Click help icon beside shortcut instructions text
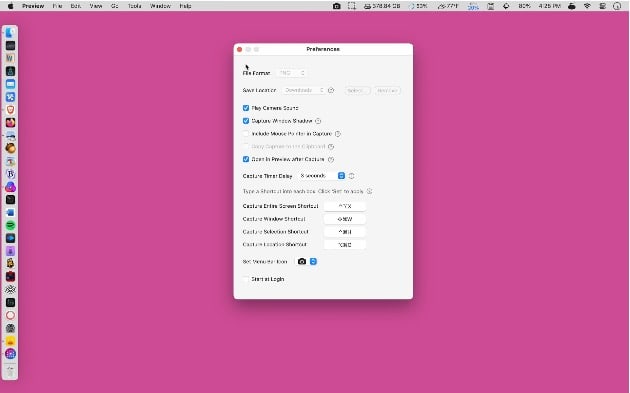Screen dimensions: 630x393 [369, 191]
